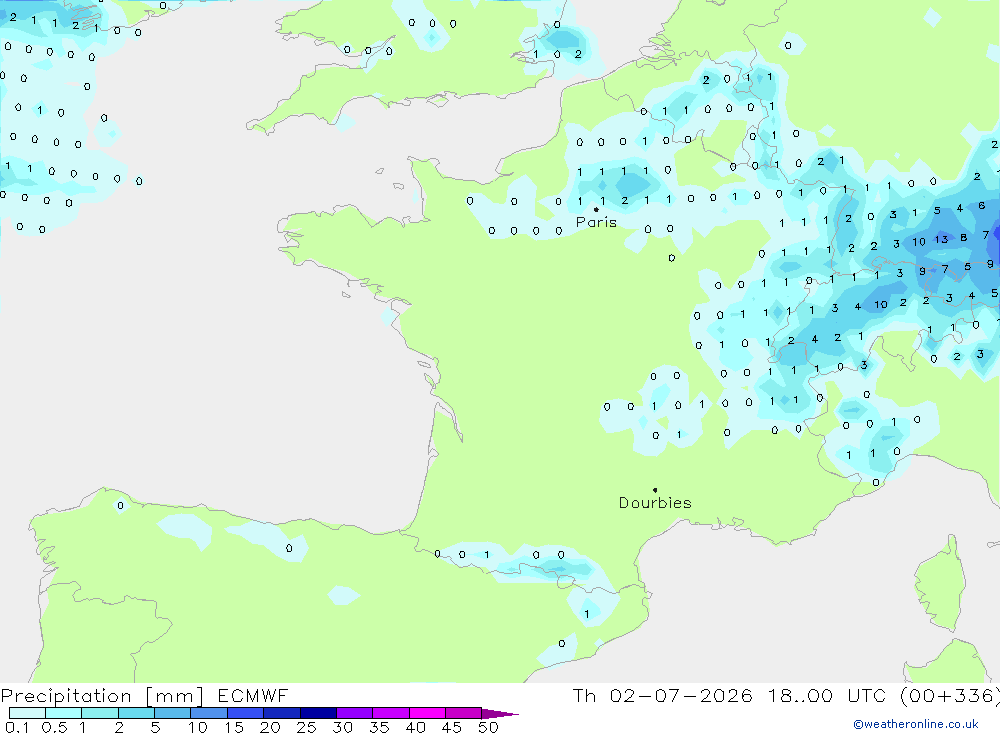Pick the 5–10 mm legend swatch

tap(173, 713)
